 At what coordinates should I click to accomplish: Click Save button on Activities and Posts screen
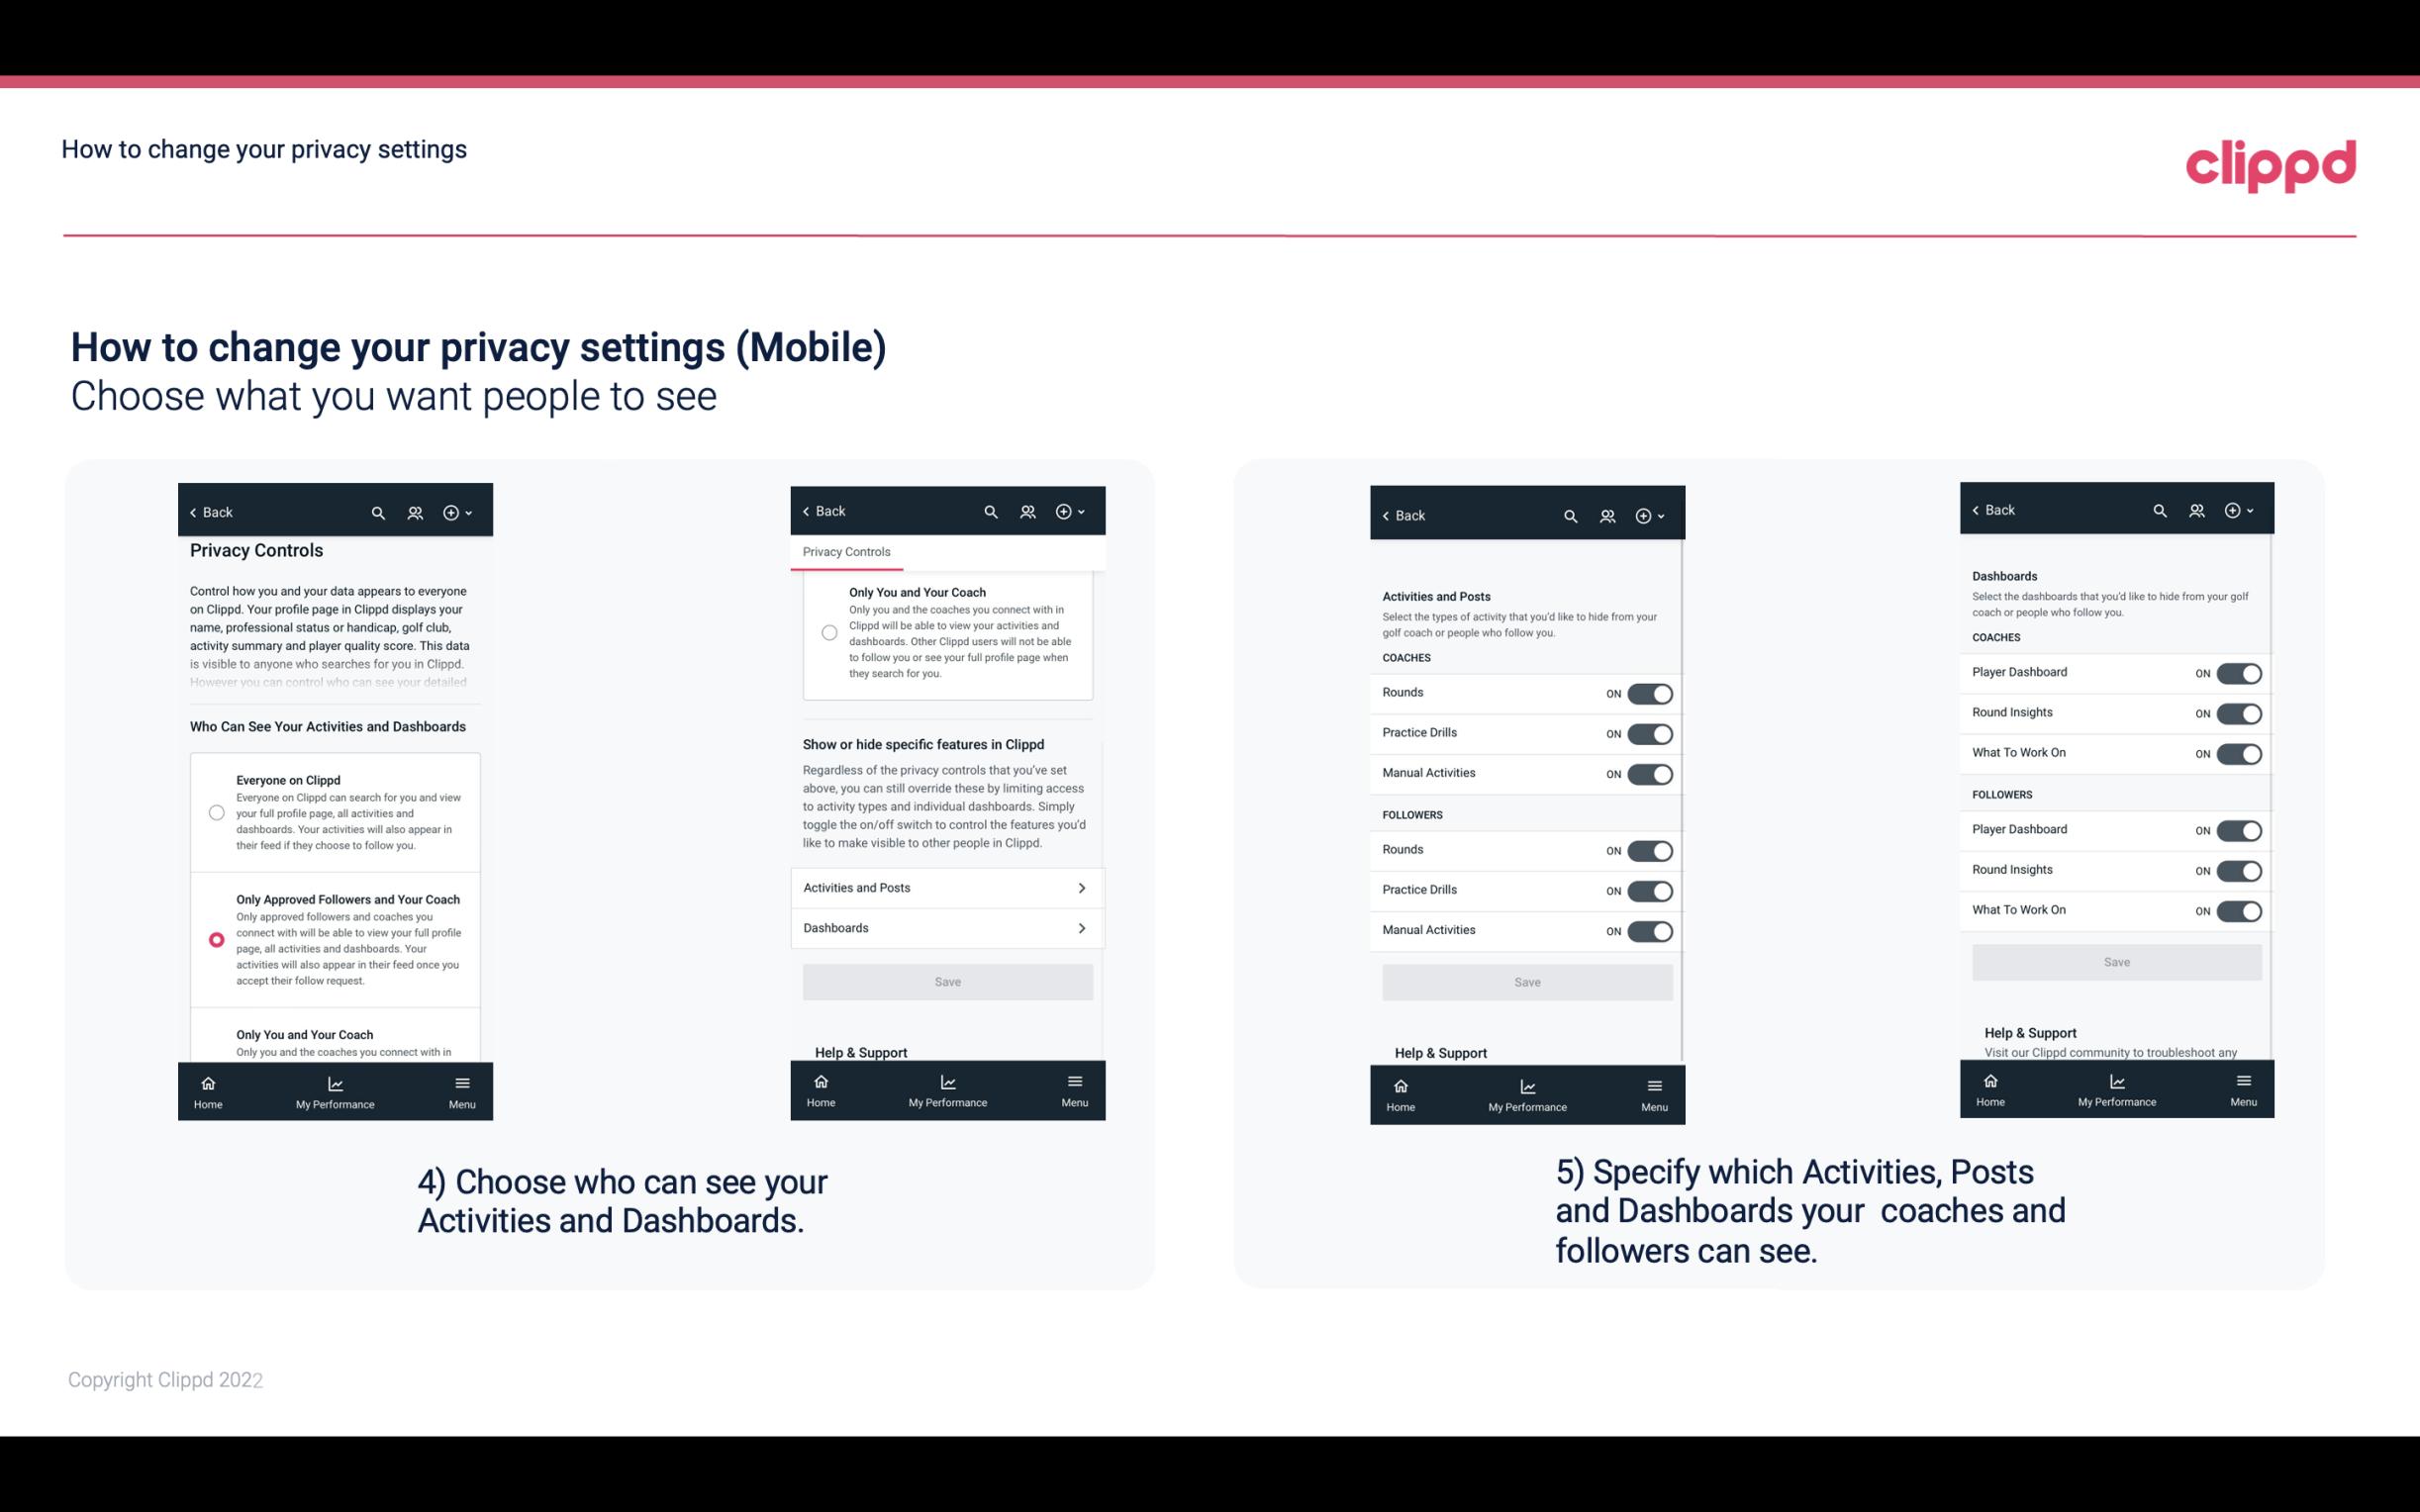(x=1526, y=981)
